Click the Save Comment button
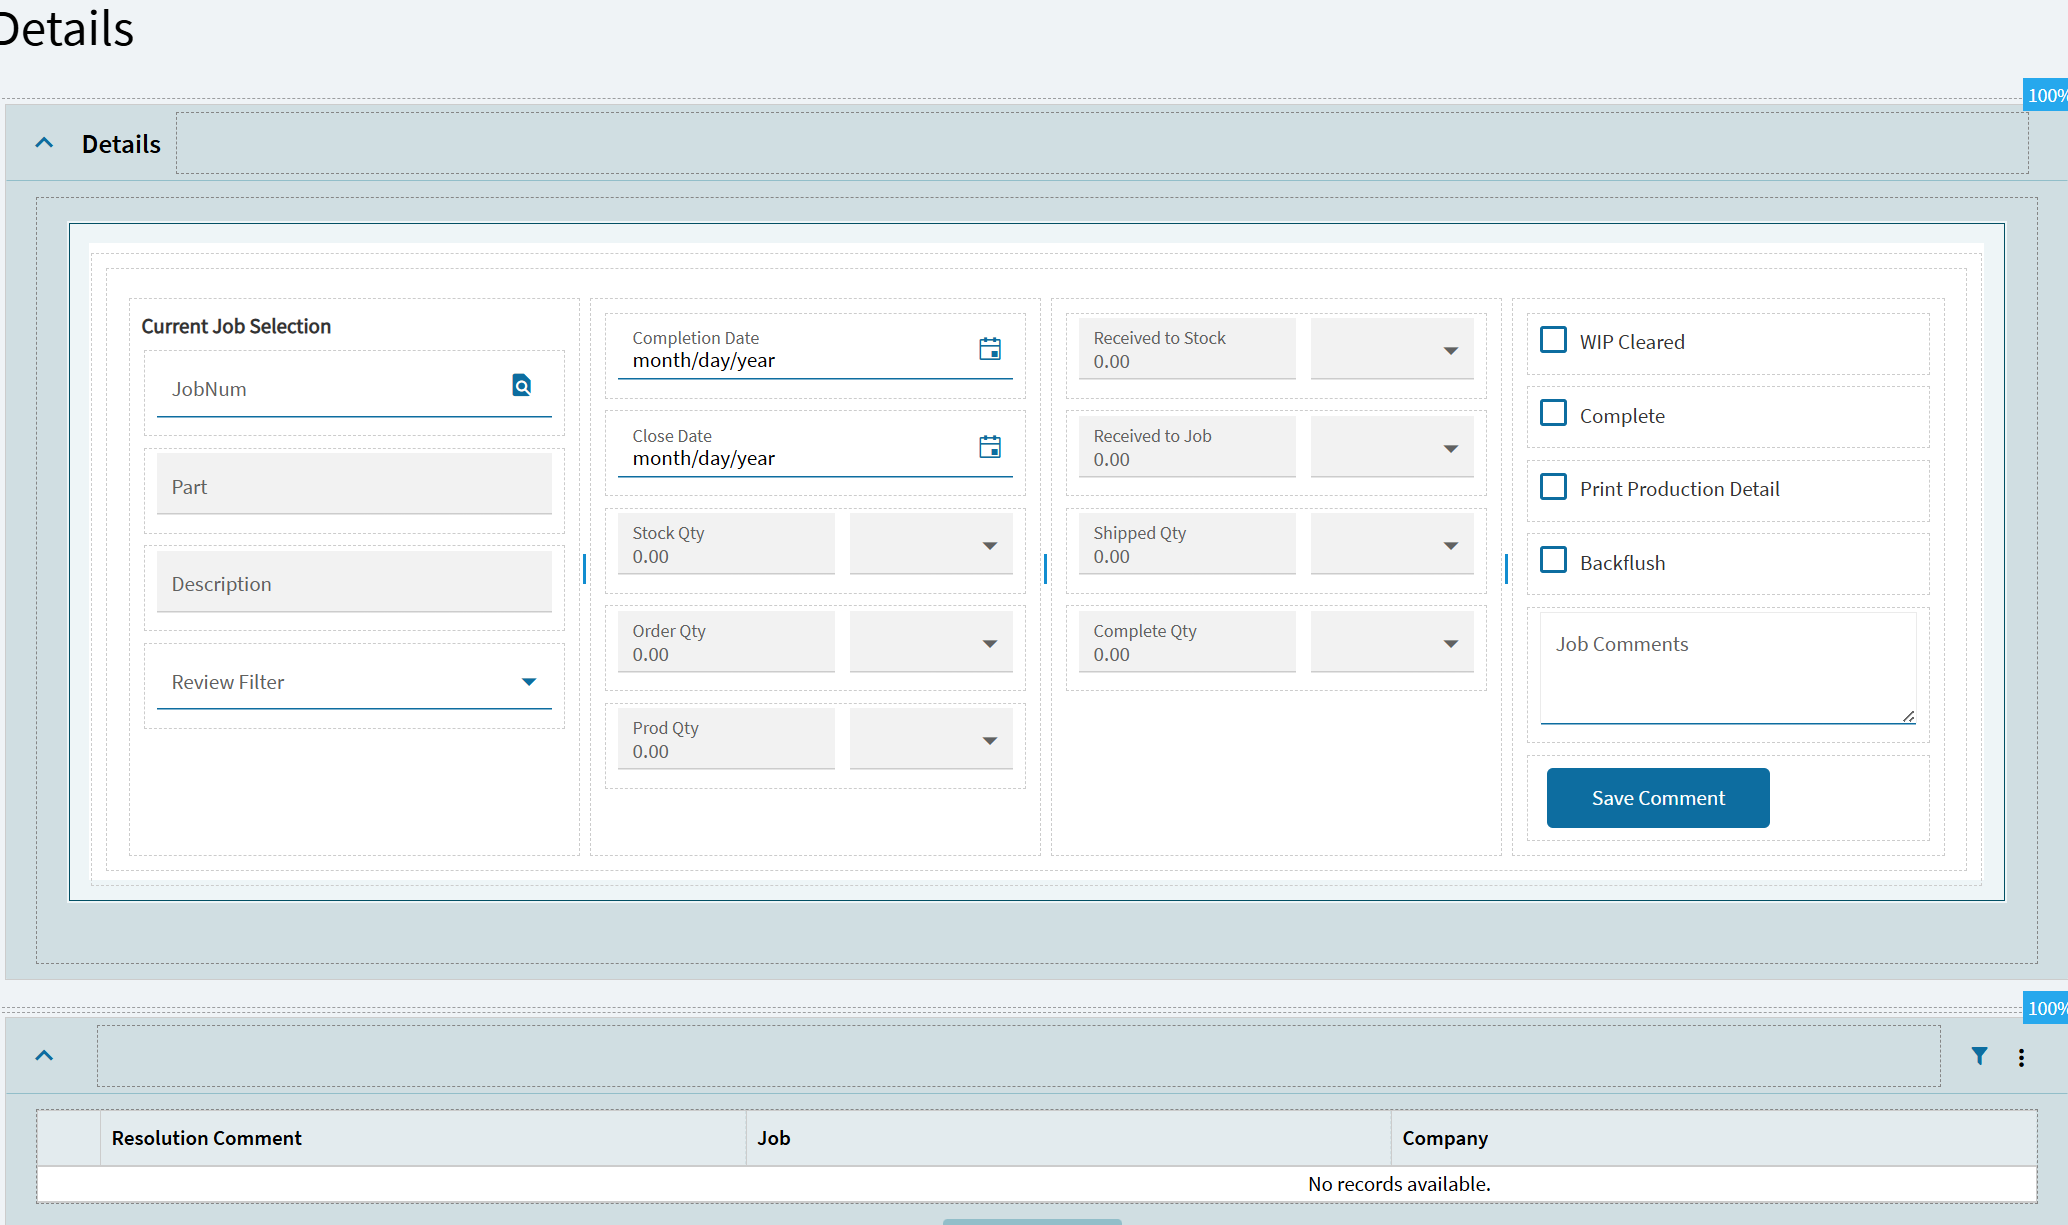2068x1225 pixels. tap(1657, 798)
